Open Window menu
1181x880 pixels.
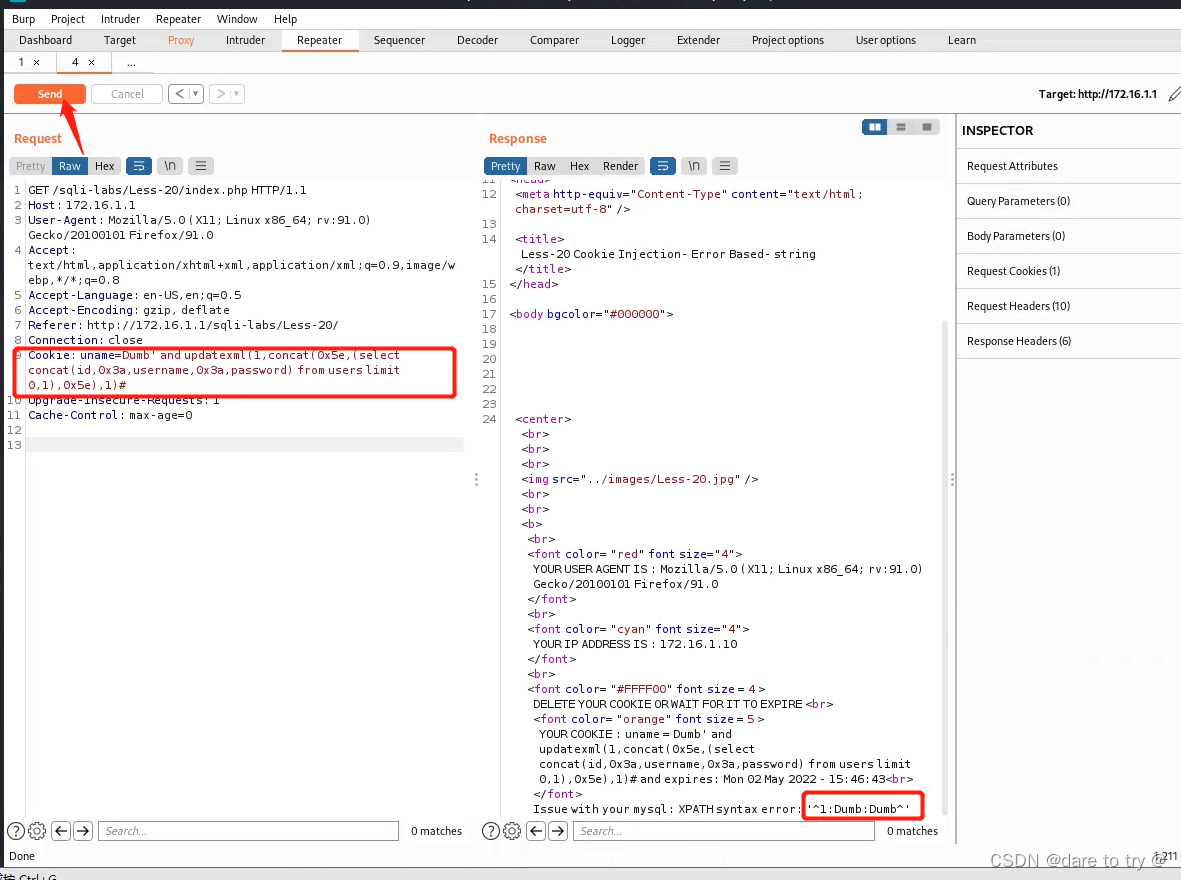[237, 19]
